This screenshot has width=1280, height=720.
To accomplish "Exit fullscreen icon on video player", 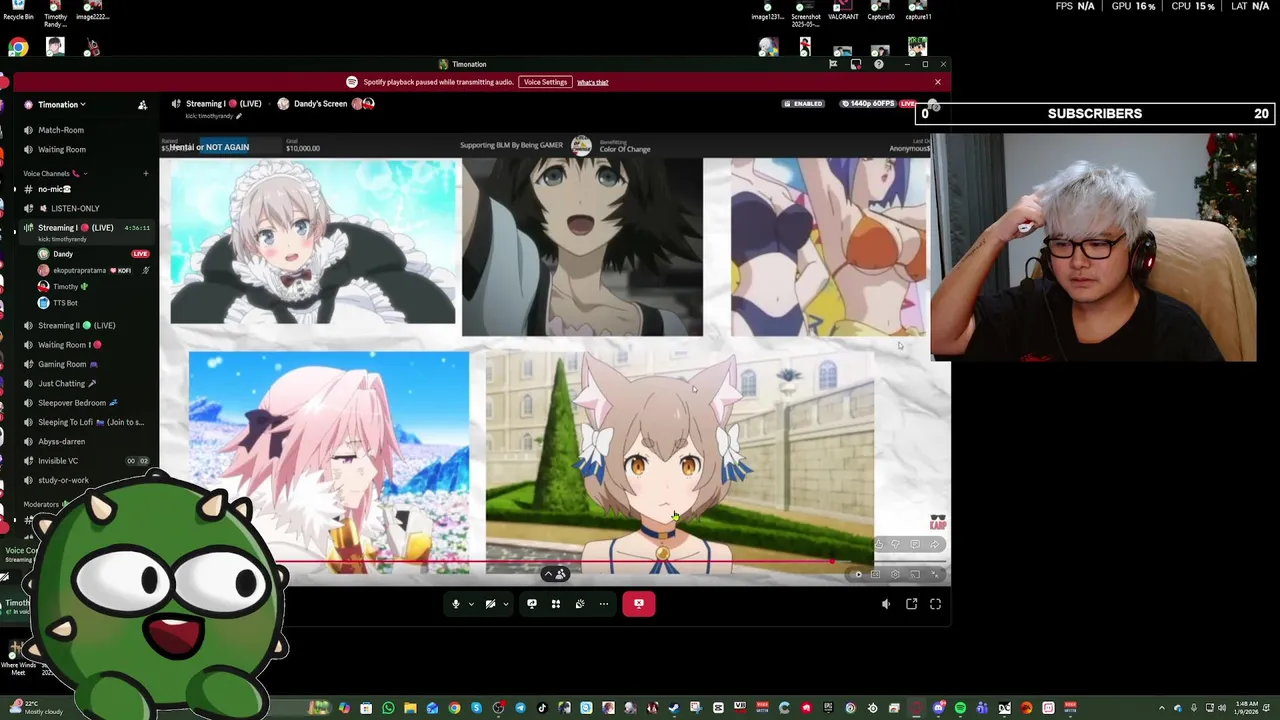I will (935, 574).
